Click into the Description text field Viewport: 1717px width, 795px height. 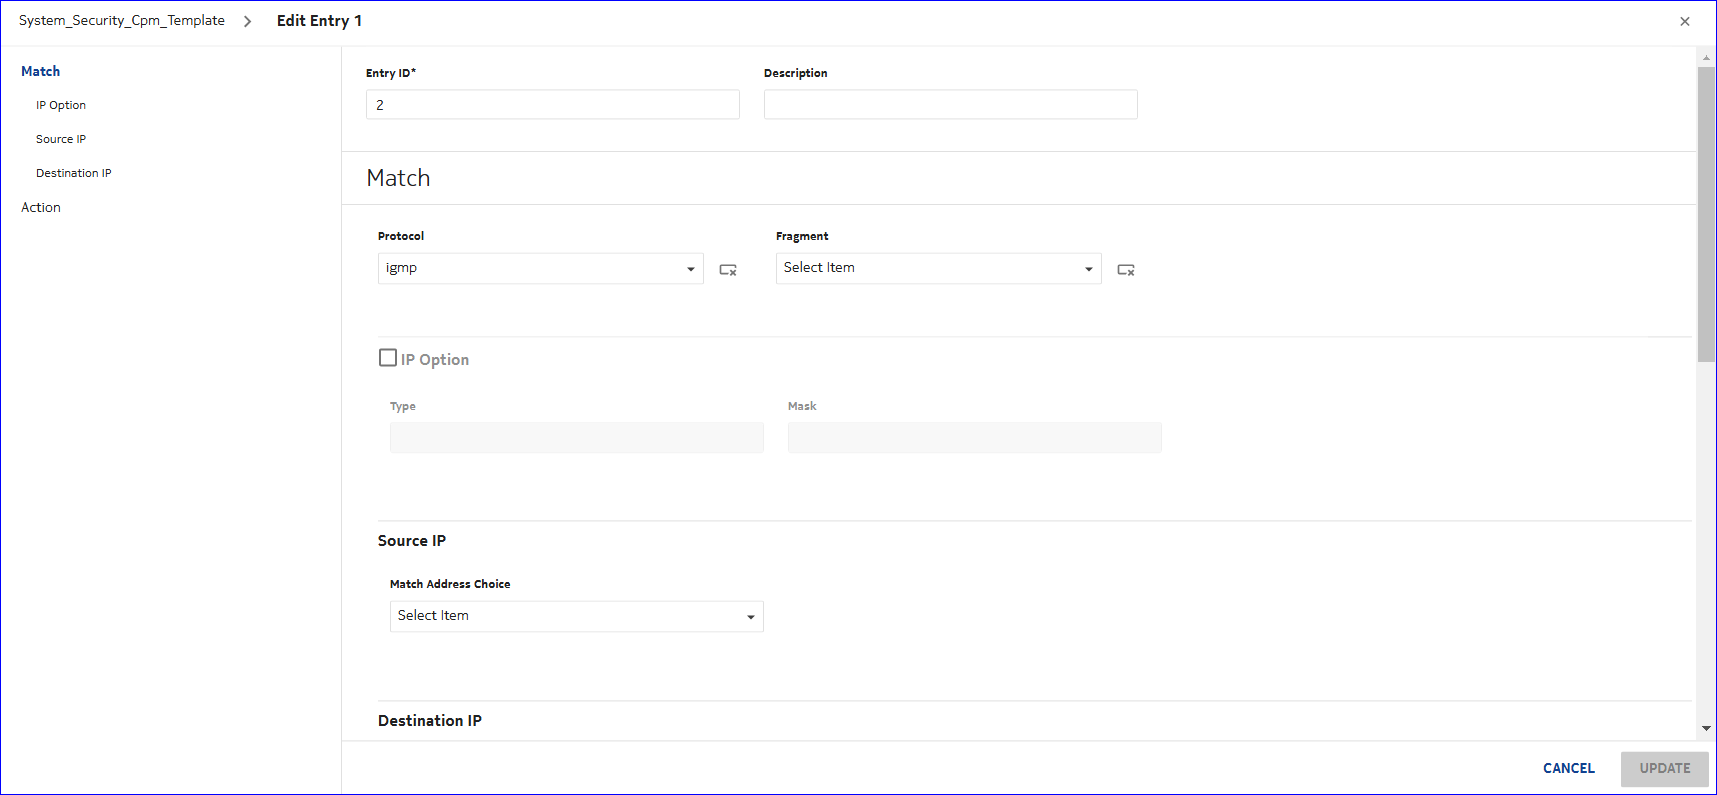tap(950, 105)
